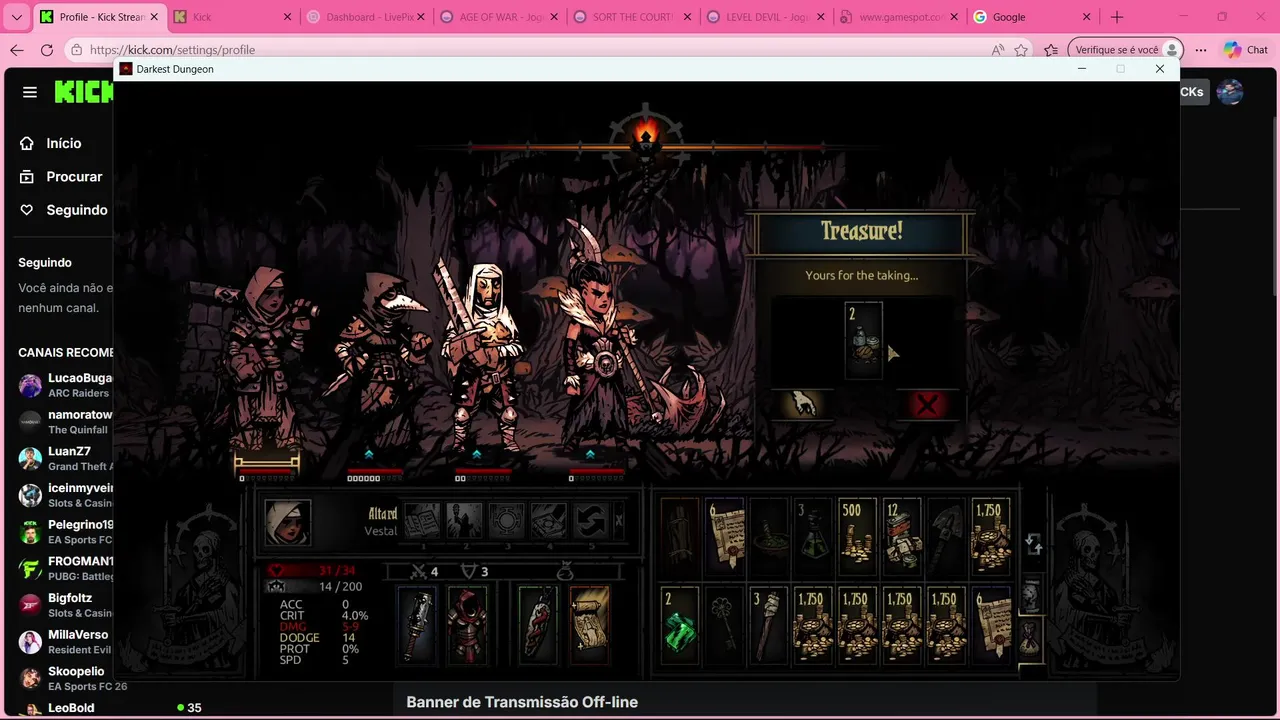The width and height of the screenshot is (1280, 720).
Task: Switch to the map side tab
Action: tap(1030, 596)
